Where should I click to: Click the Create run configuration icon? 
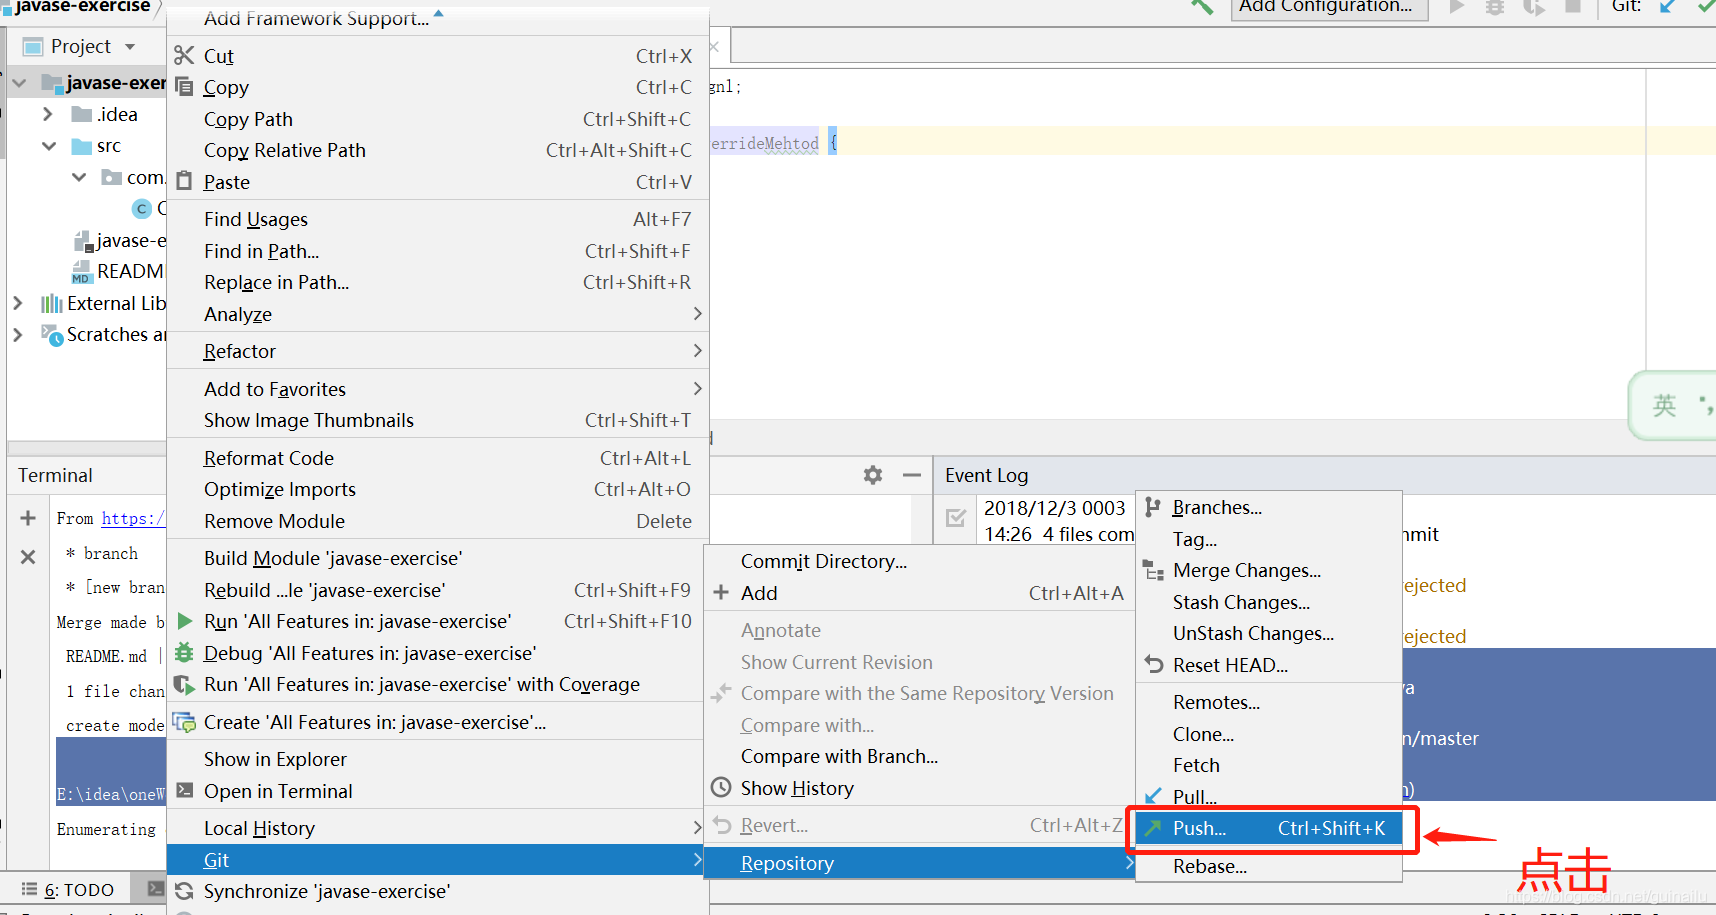[x=184, y=722]
